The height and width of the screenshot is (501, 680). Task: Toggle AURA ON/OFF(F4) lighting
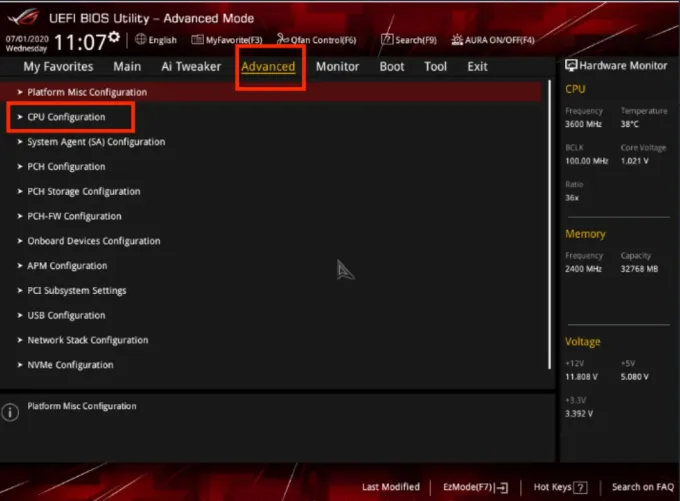[457, 40]
